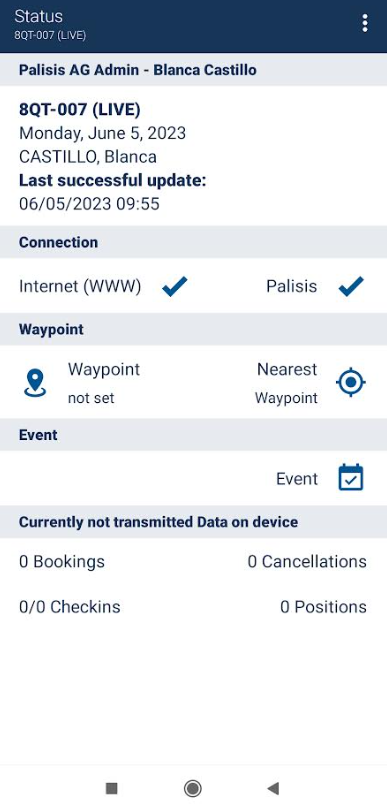Select the 'Waypoint not set' entry
Viewport: 387px width, 810px height.
104,383
